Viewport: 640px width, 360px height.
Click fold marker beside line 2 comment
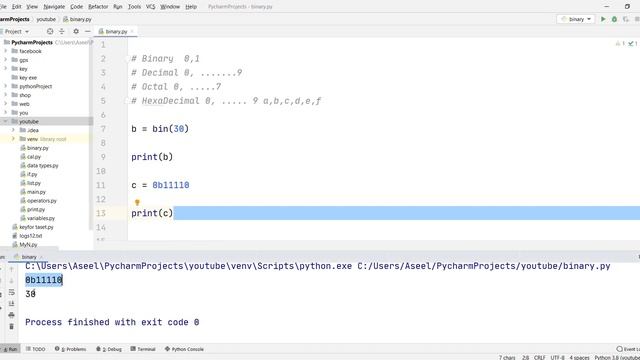click(127, 59)
